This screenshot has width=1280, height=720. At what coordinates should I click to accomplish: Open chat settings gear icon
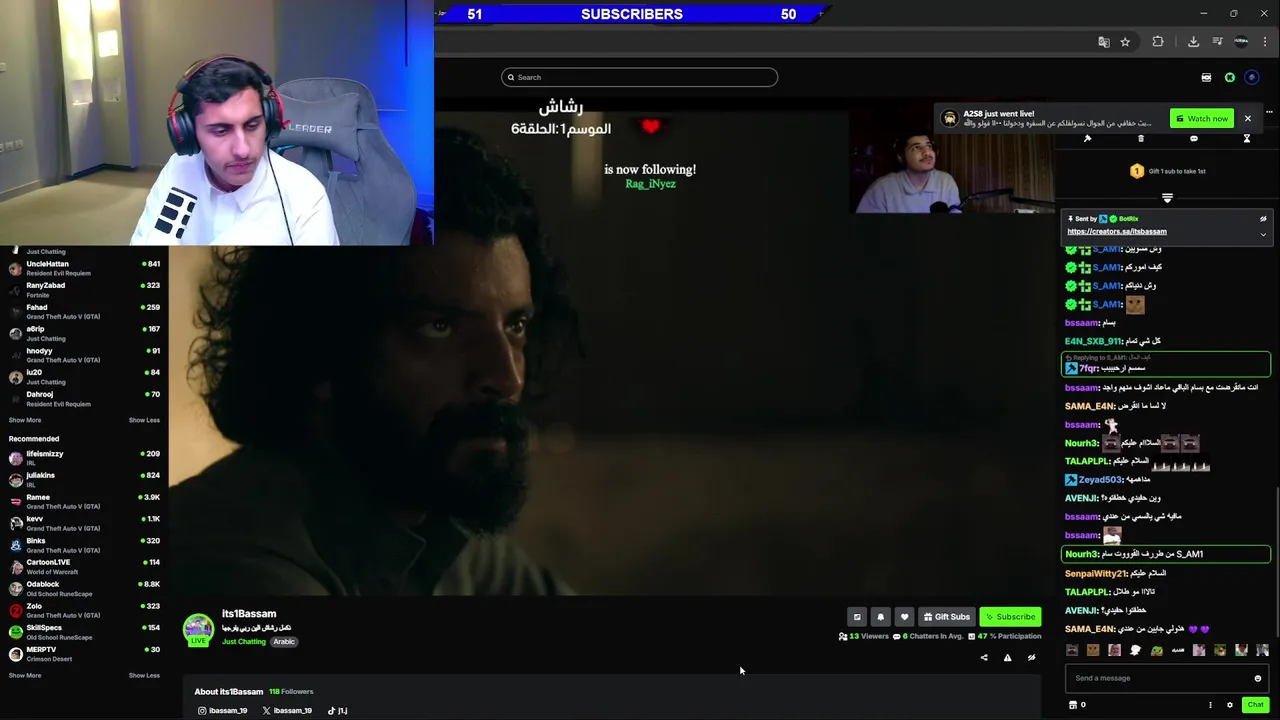1230,705
